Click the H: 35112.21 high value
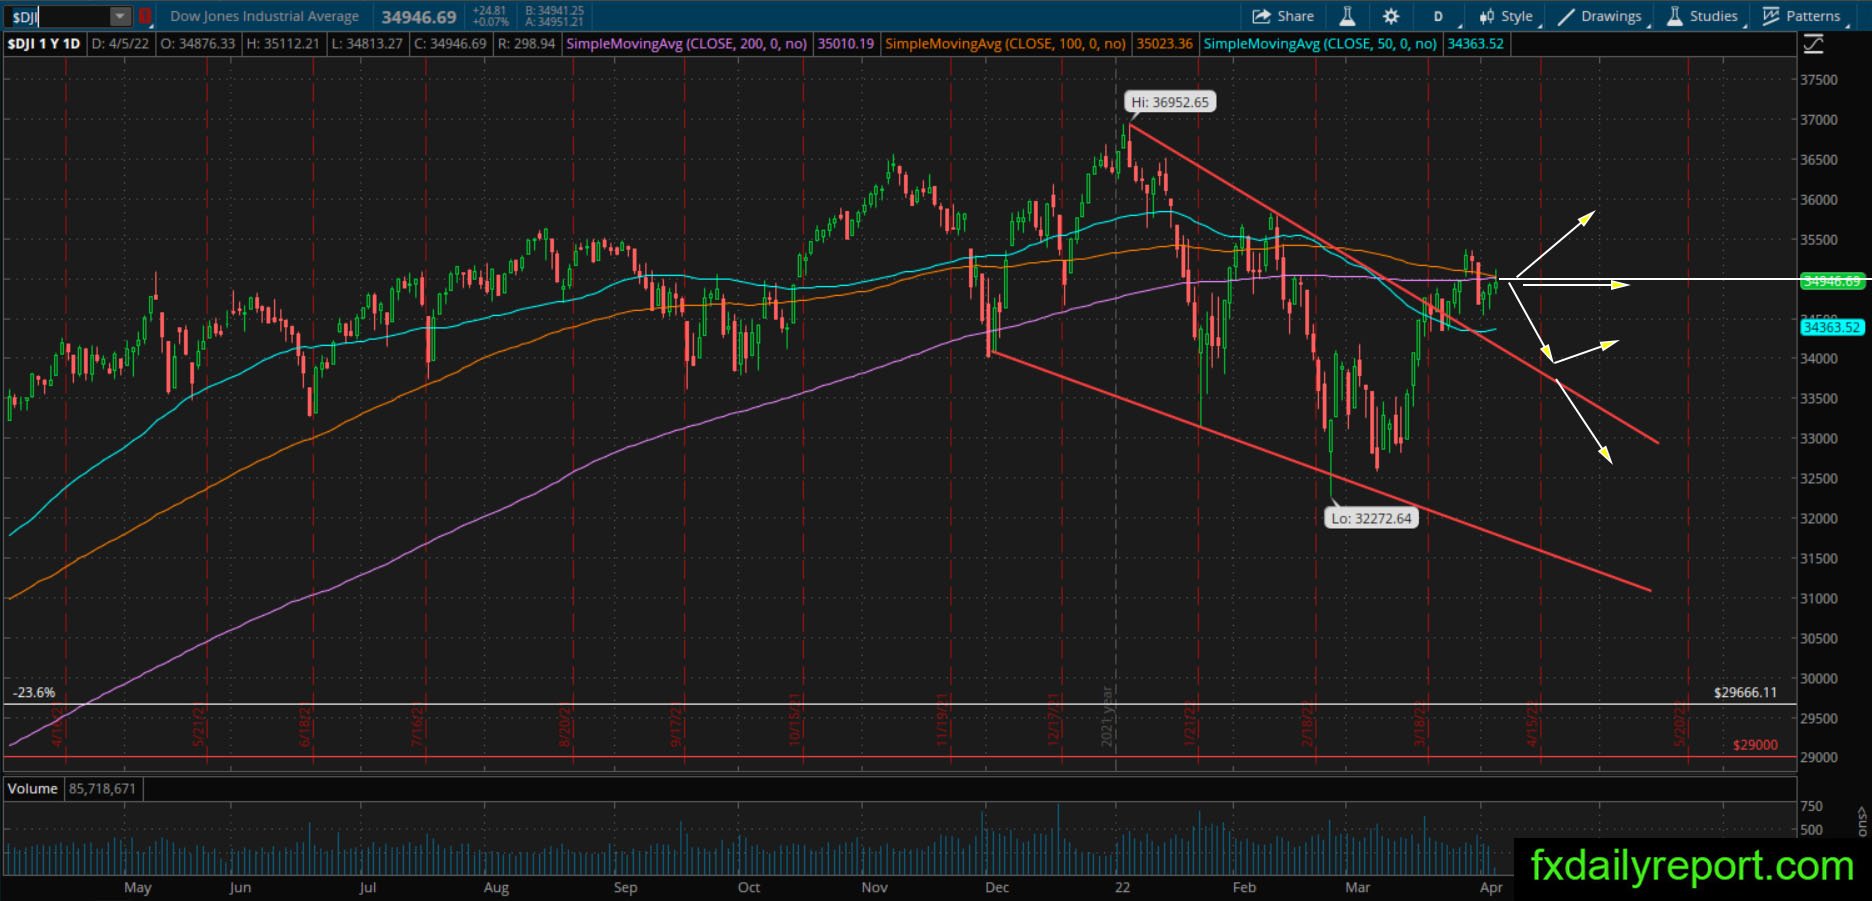 tap(283, 44)
